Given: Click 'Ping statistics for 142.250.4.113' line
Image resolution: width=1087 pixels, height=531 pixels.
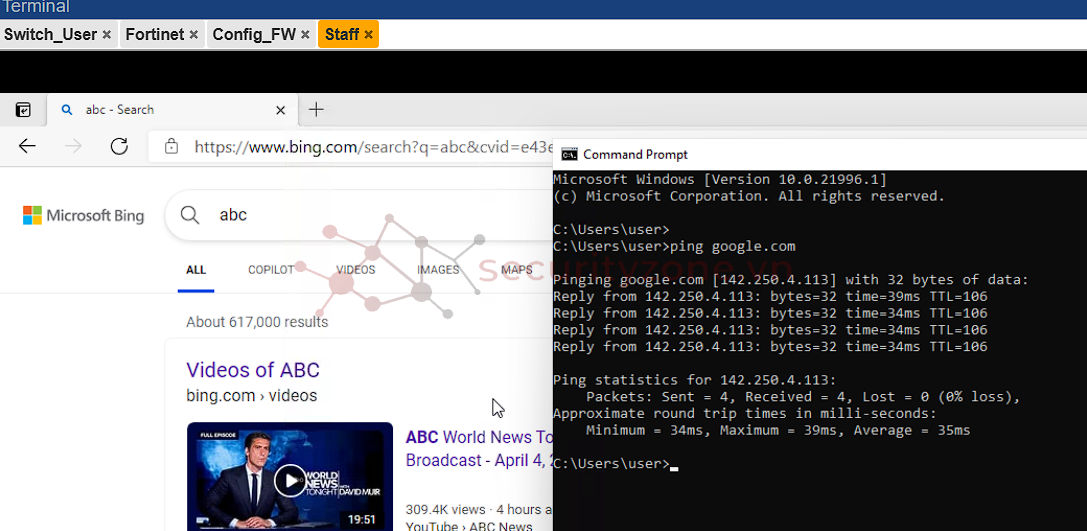Looking at the screenshot, I should pyautogui.click(x=695, y=380).
